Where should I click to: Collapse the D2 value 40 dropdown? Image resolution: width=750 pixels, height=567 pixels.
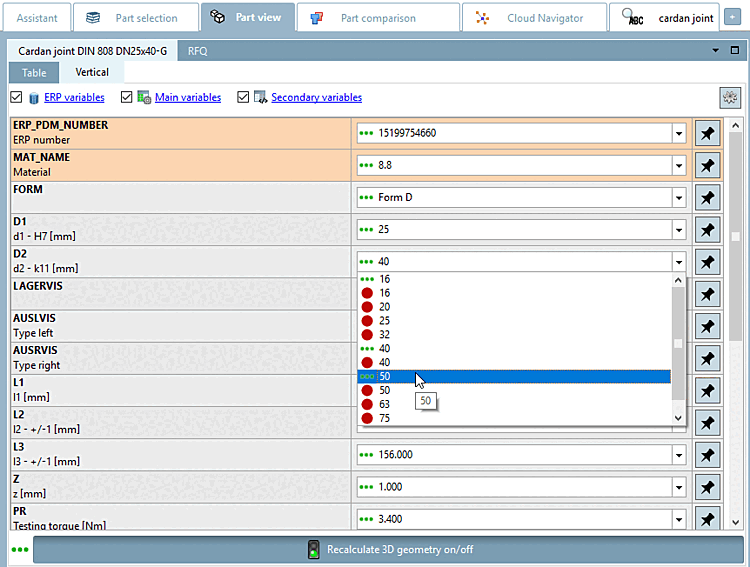[x=679, y=262]
